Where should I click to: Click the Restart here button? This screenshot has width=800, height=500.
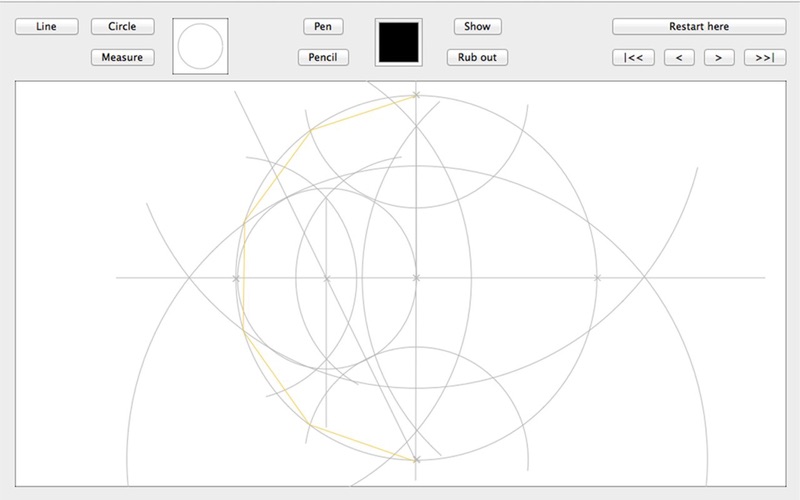click(699, 27)
